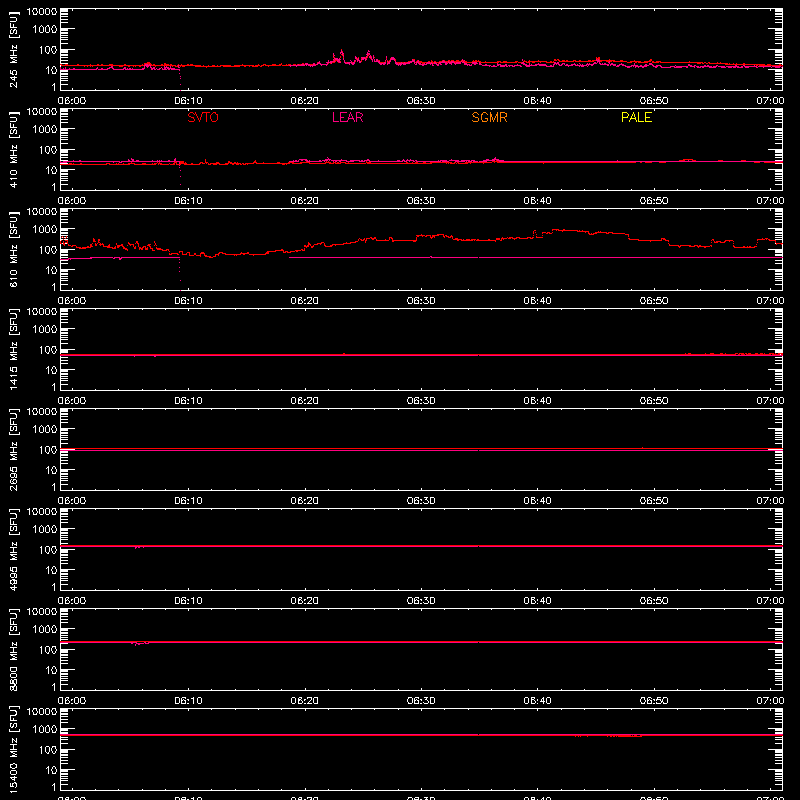800x800 pixels.
Task: Click the PALE station legend label
Action: click(636, 117)
